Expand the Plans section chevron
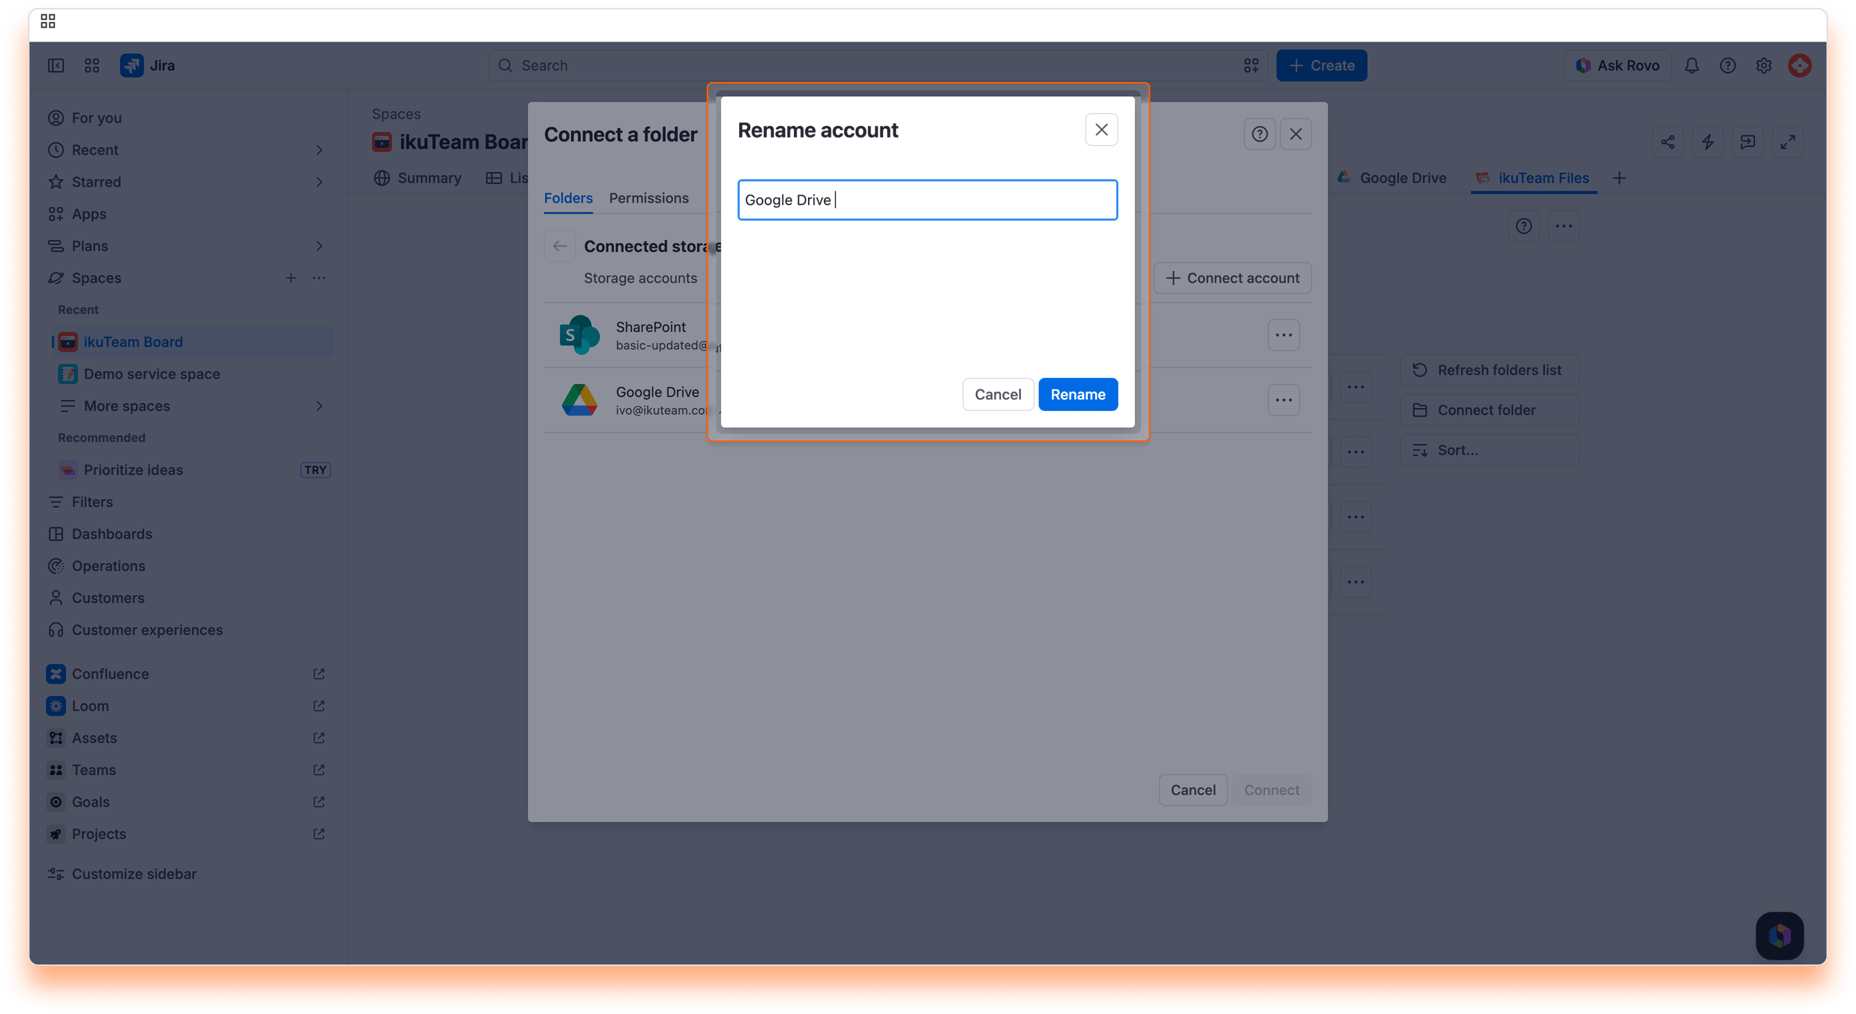Viewport: 1856px width, 1014px height. coord(319,246)
